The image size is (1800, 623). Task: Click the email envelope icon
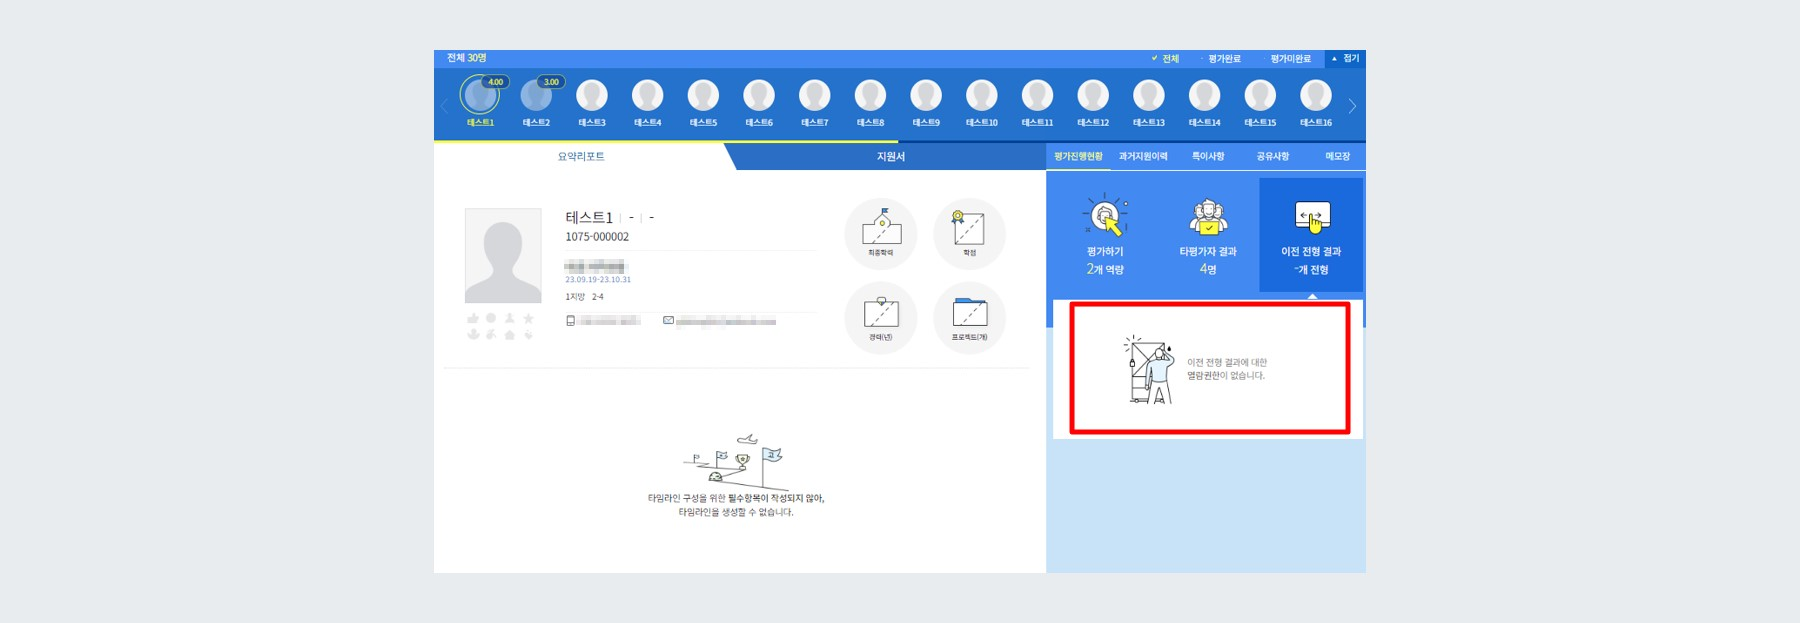point(668,320)
